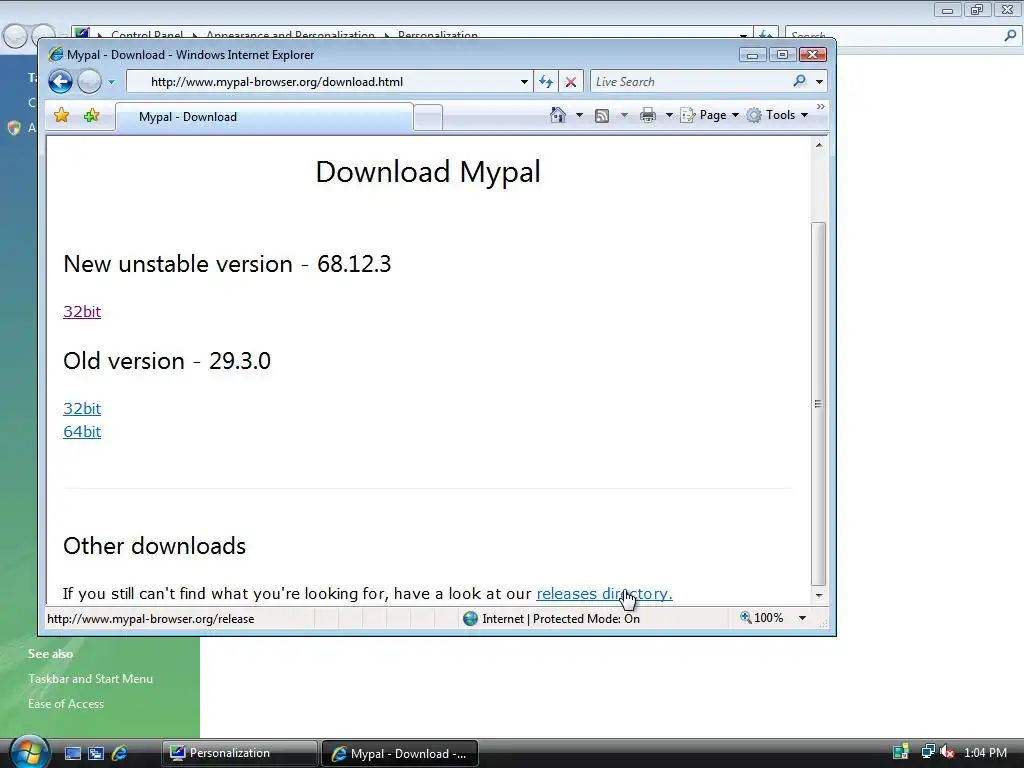Image resolution: width=1024 pixels, height=768 pixels.
Task: Expand the Print options dropdown arrow
Action: (x=669, y=115)
